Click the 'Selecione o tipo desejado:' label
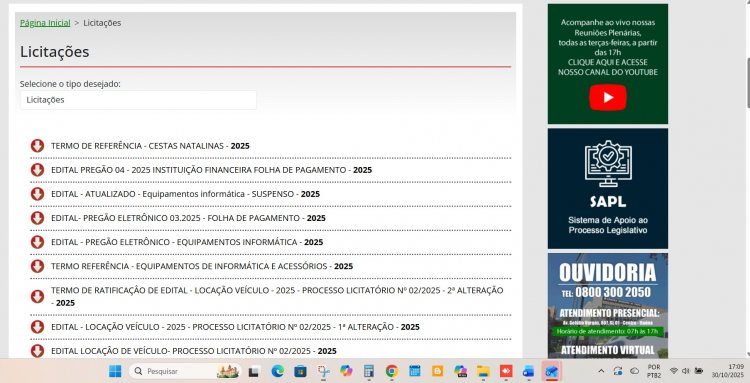Image resolution: width=750 pixels, height=383 pixels. 70,84
